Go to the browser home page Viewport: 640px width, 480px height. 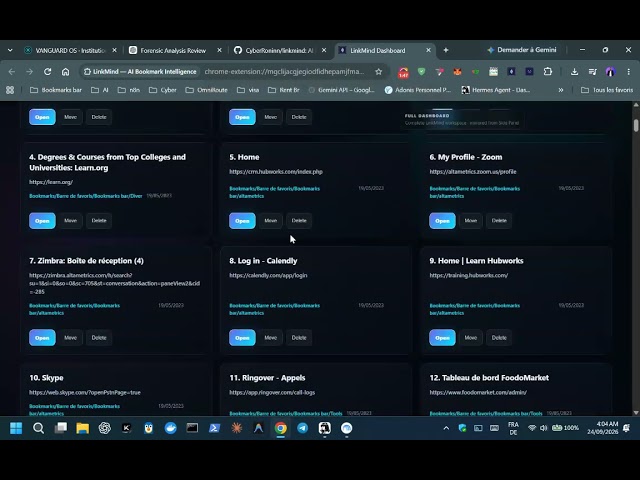pos(65,72)
